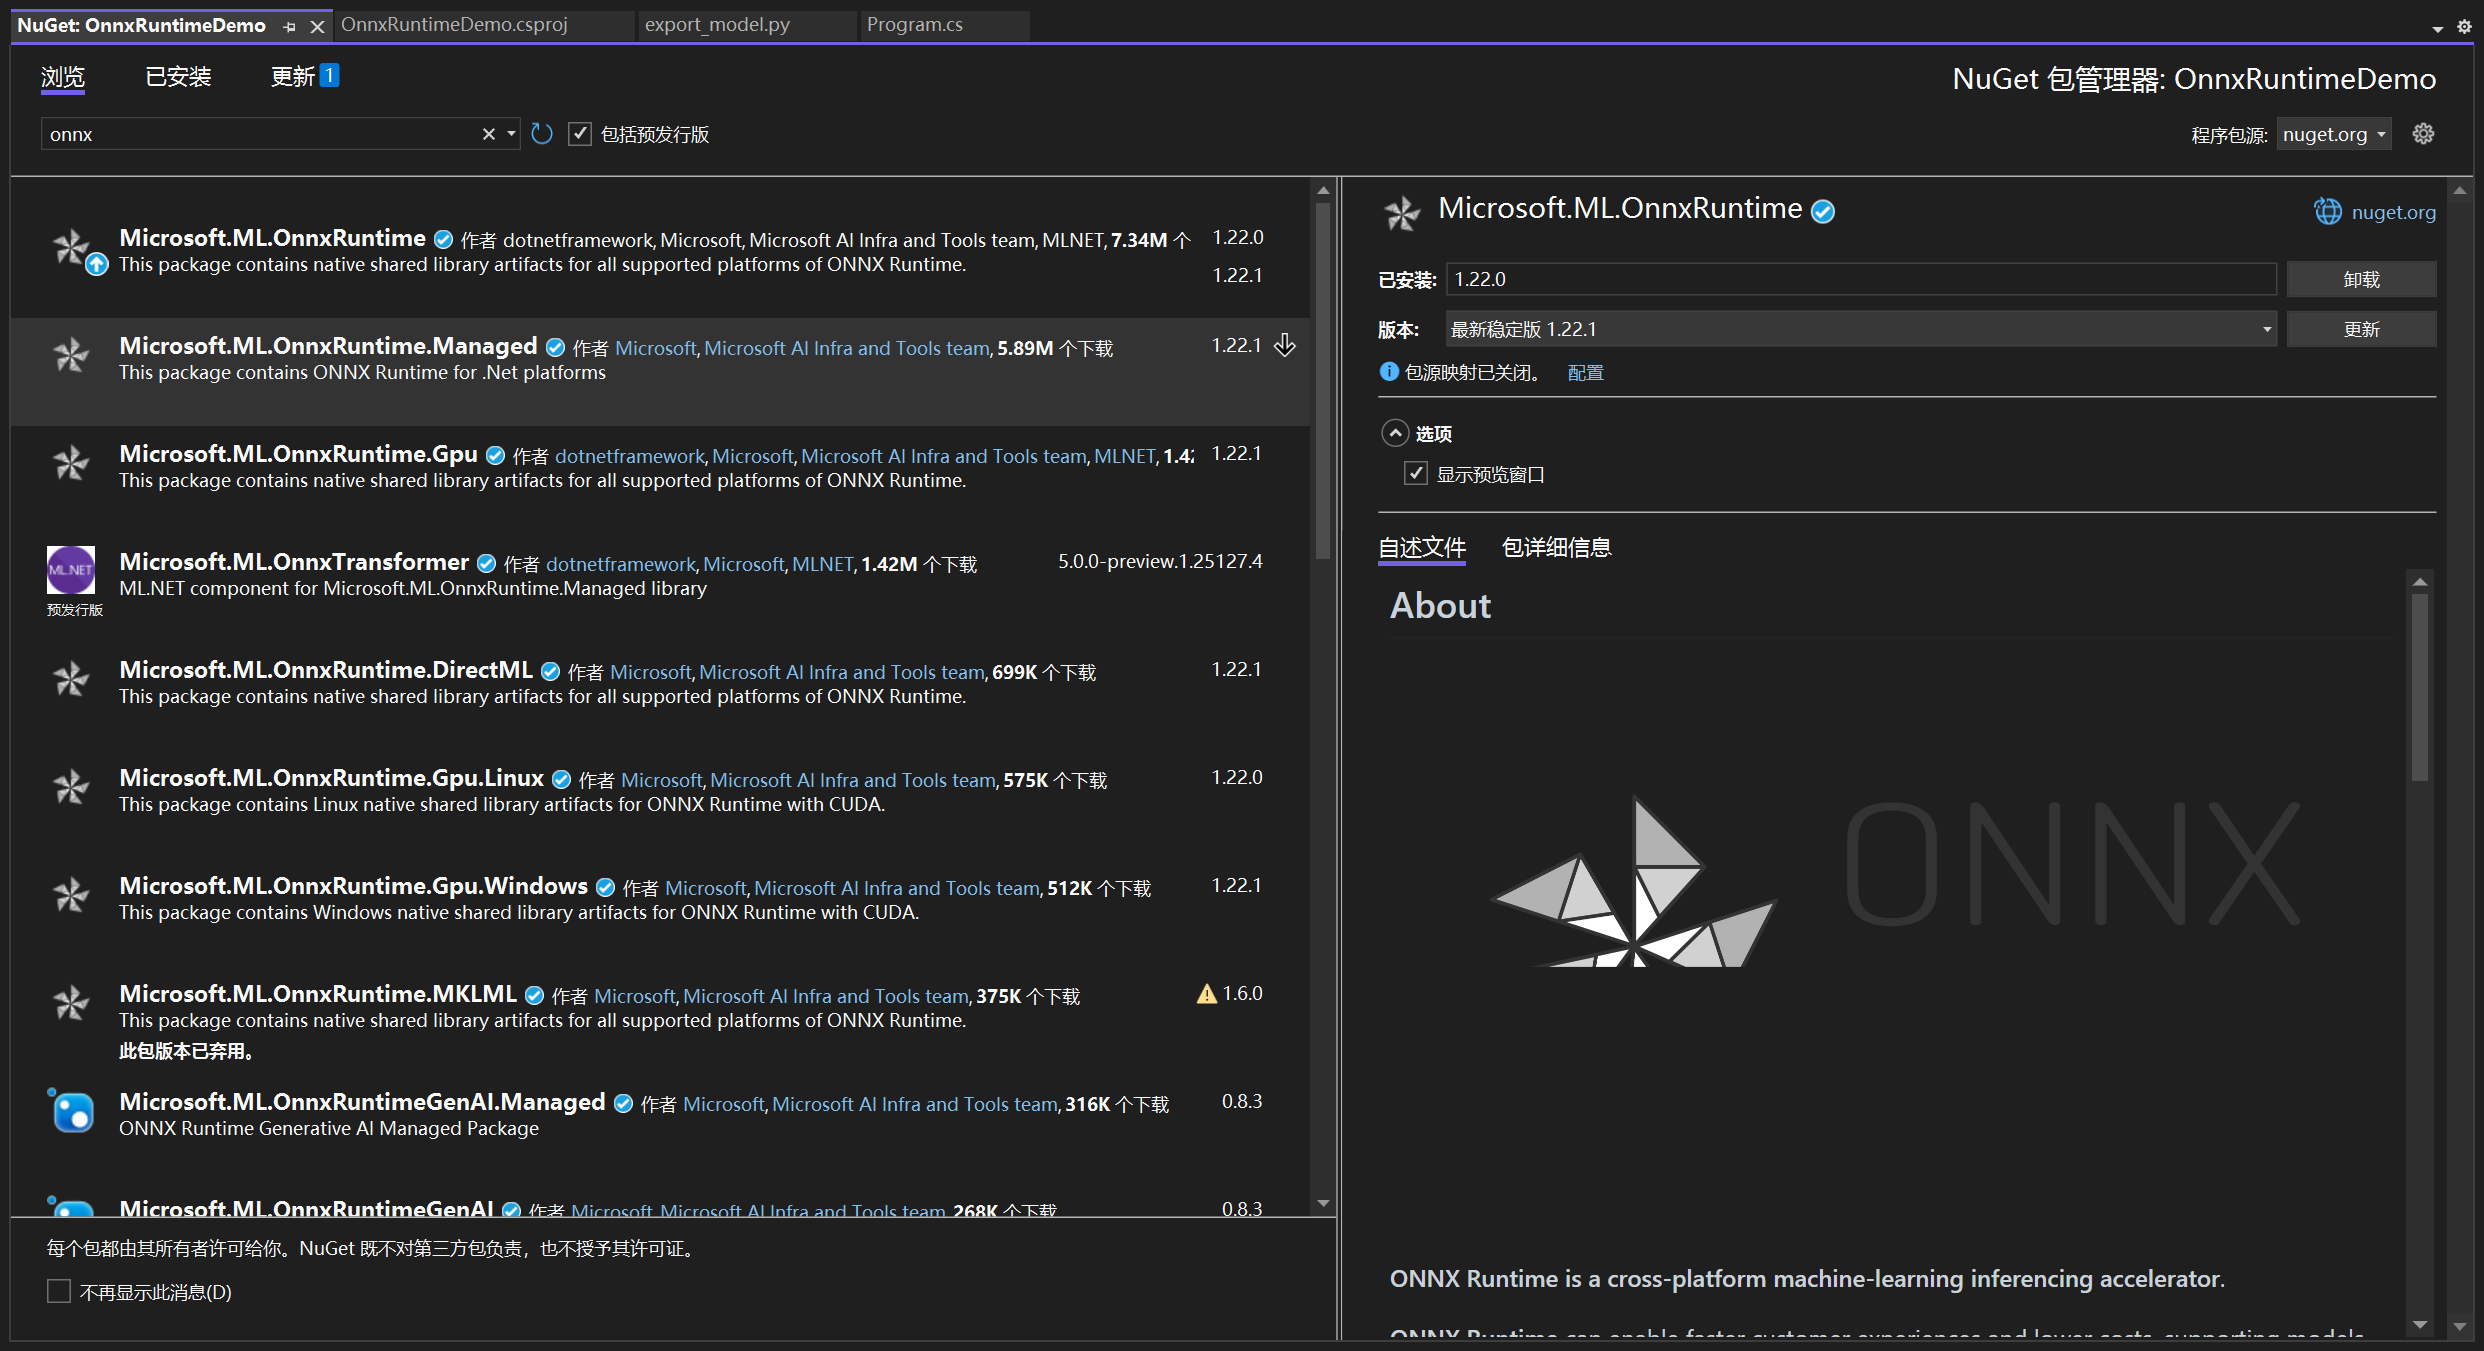Open the nuget.org link in details pane
Image resolution: width=2484 pixels, height=1351 pixels.
tap(2393, 212)
